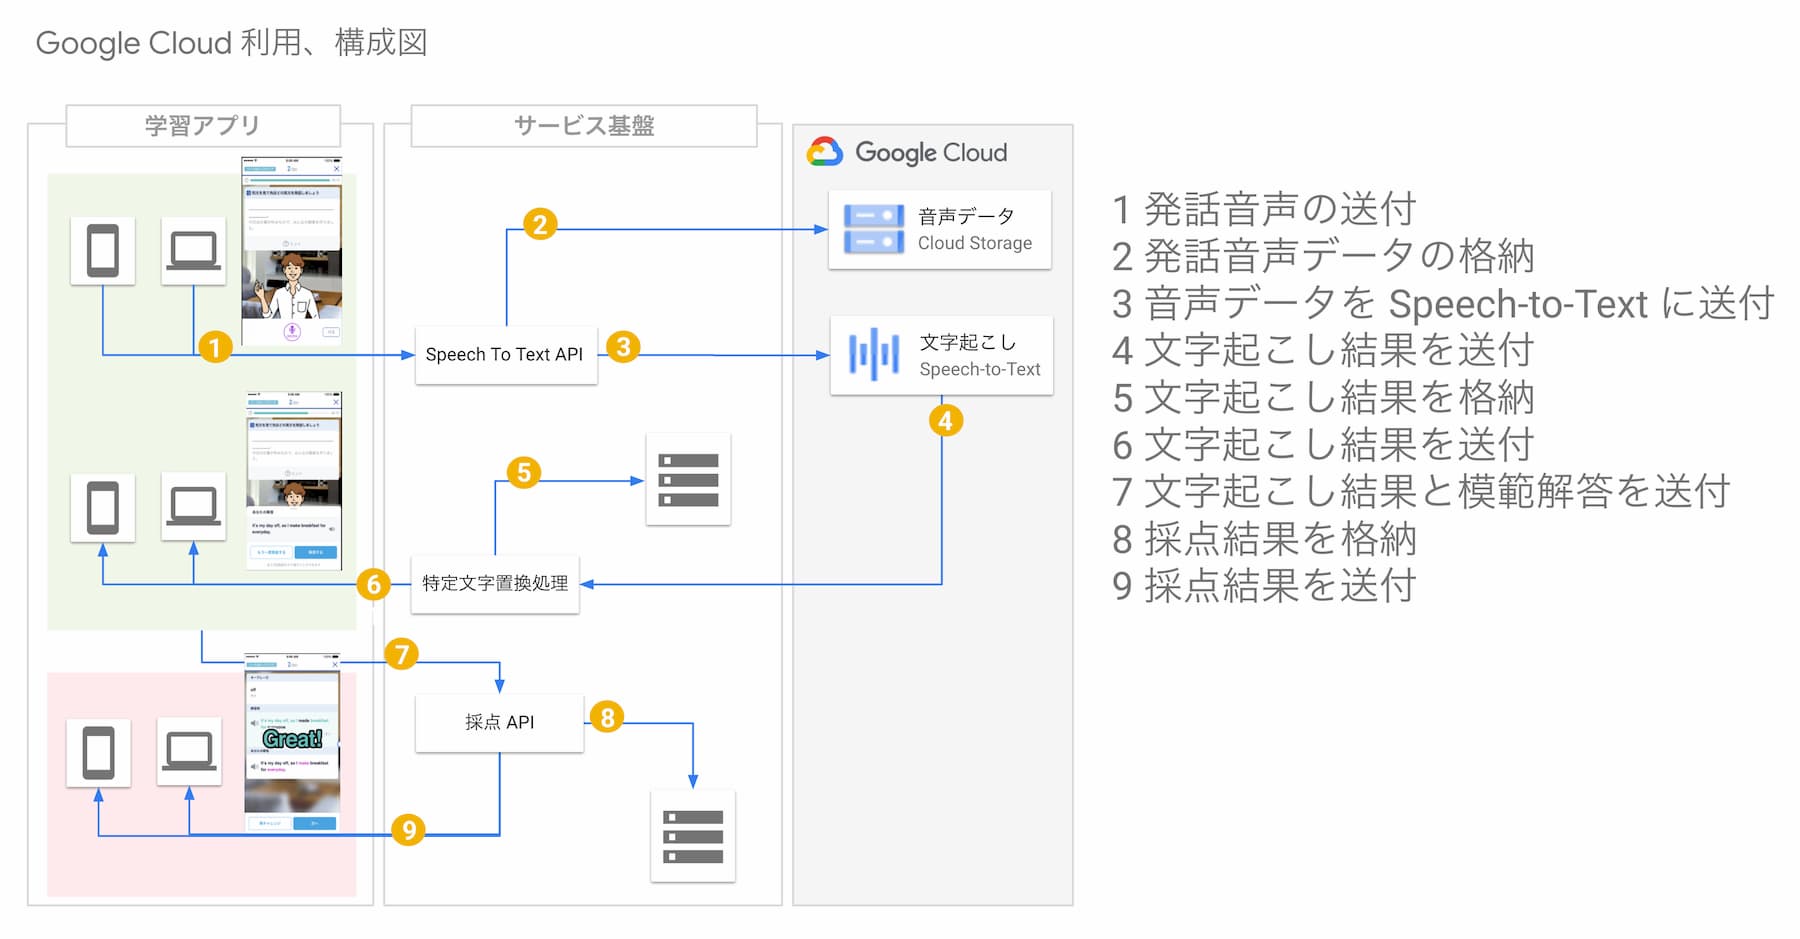The image size is (1800, 939).
Task: Click the yellow number 7 marker
Action: coord(401,654)
